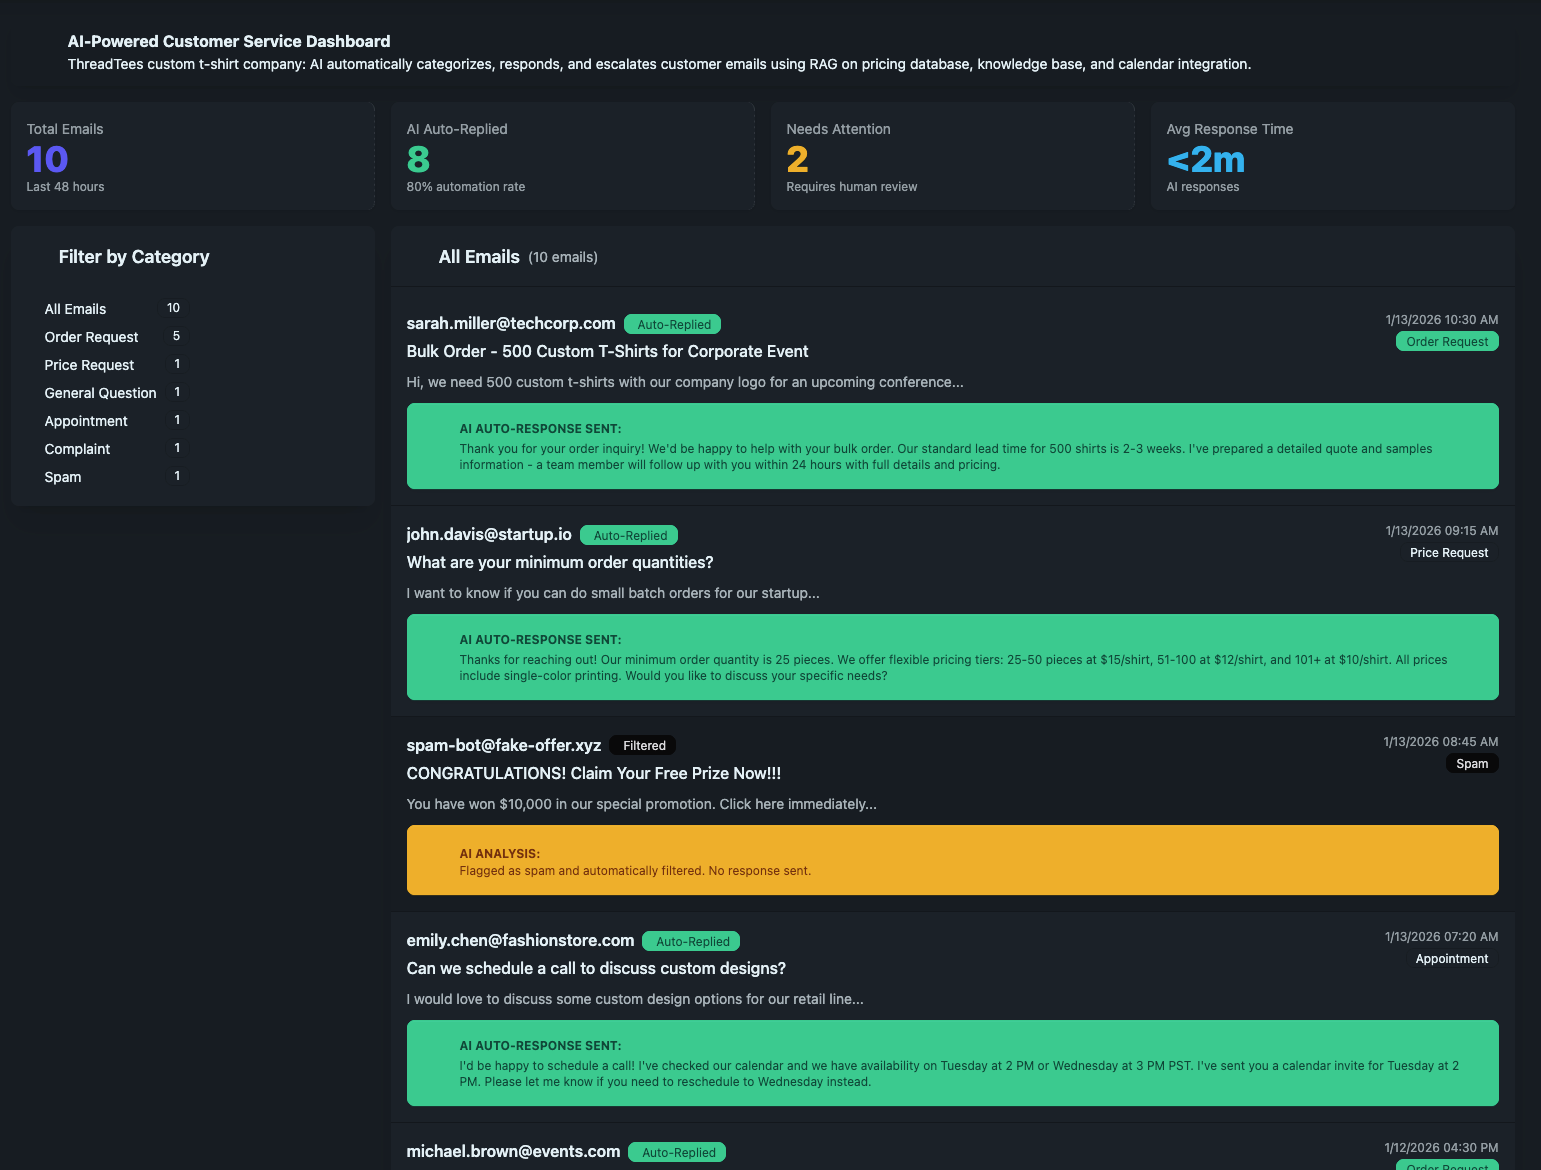The width and height of the screenshot is (1541, 1170).
Task: Filter emails by Order Request category
Action: pyautogui.click(x=91, y=337)
